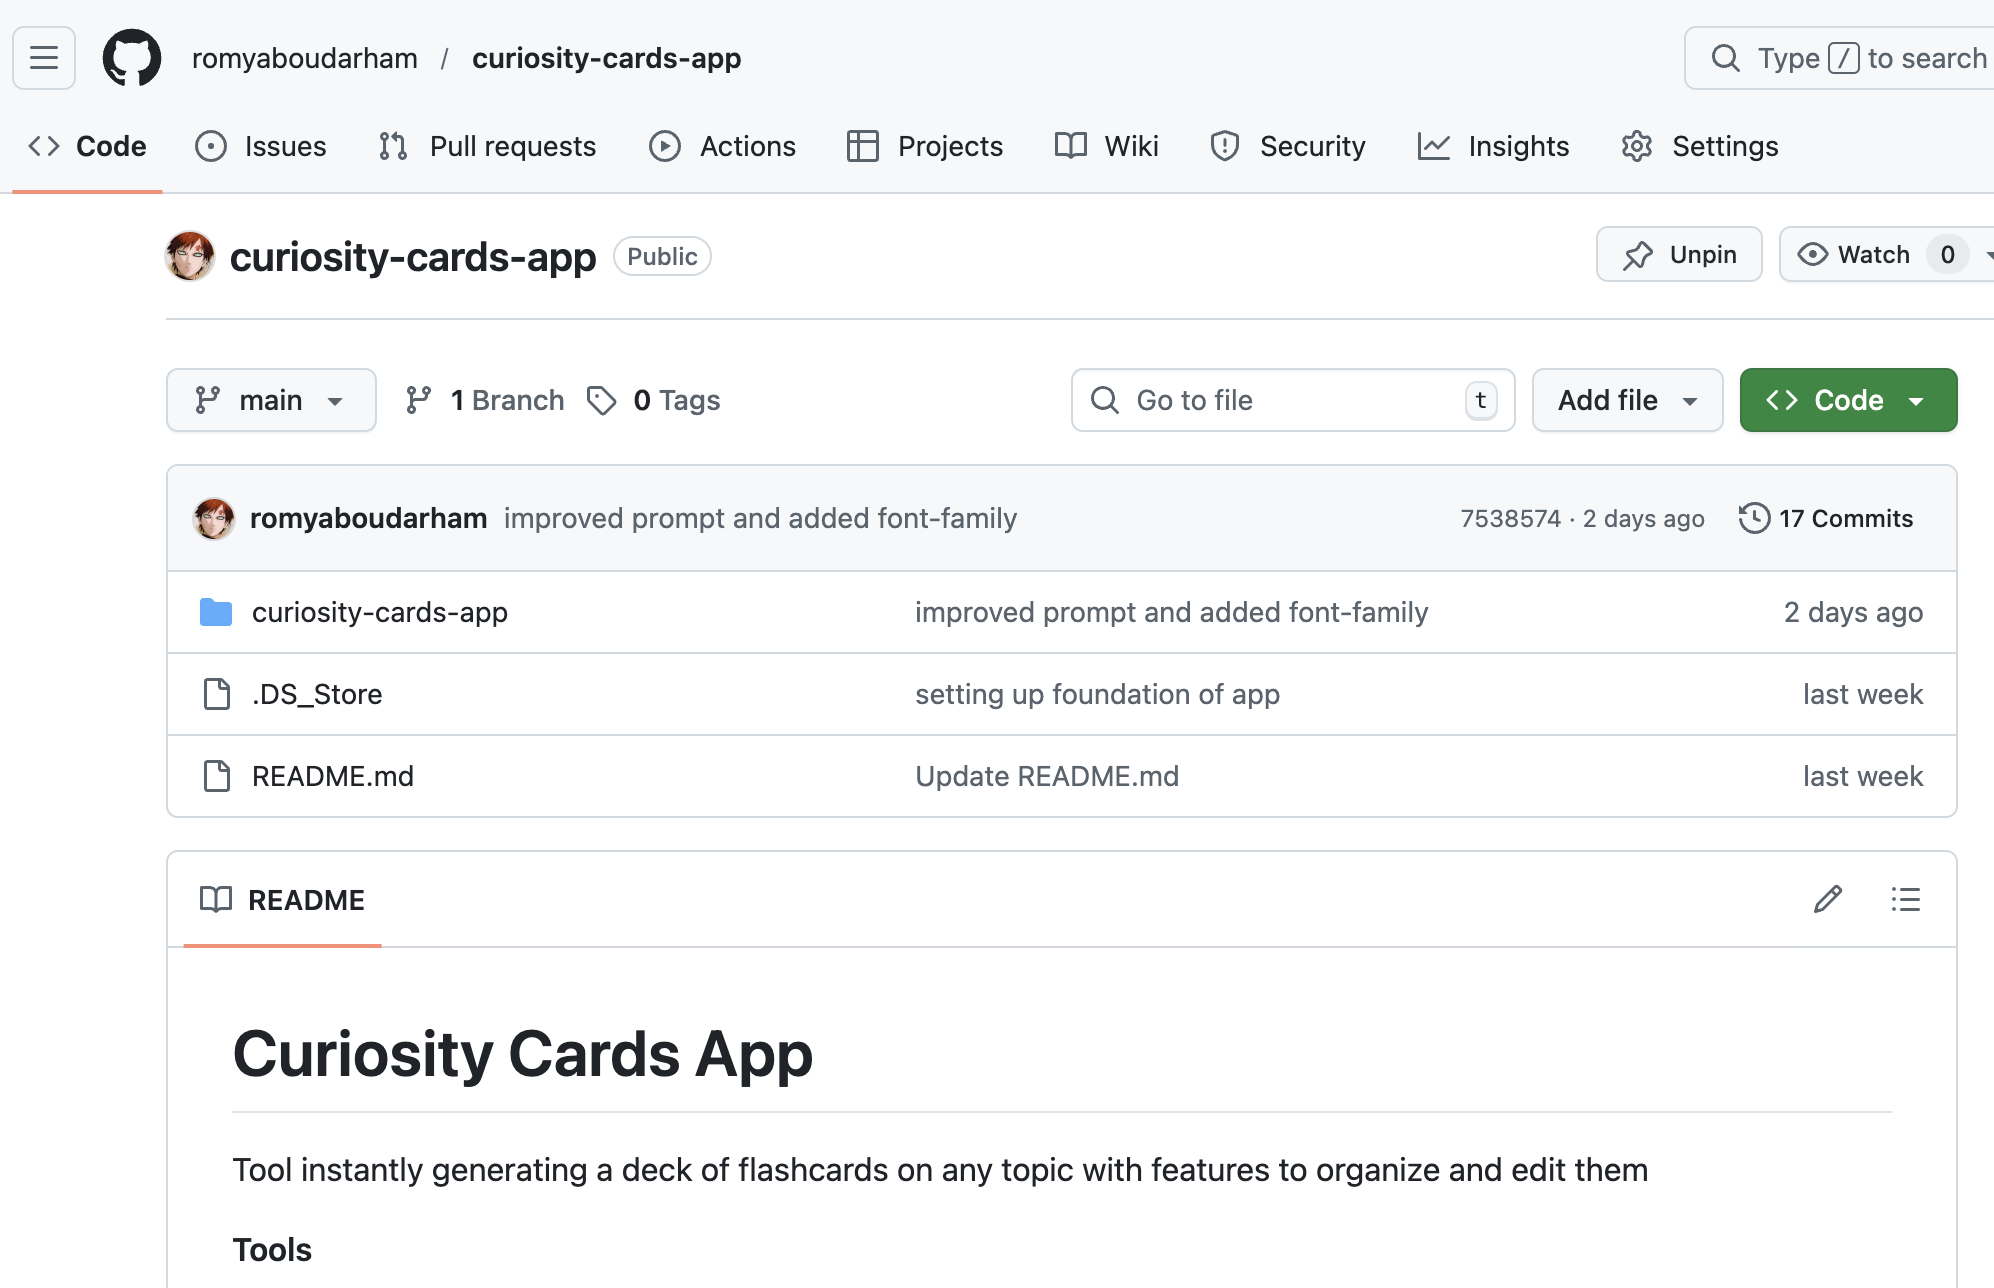
Task: Click the curiosity-cards-app folder icon
Action: point(216,612)
